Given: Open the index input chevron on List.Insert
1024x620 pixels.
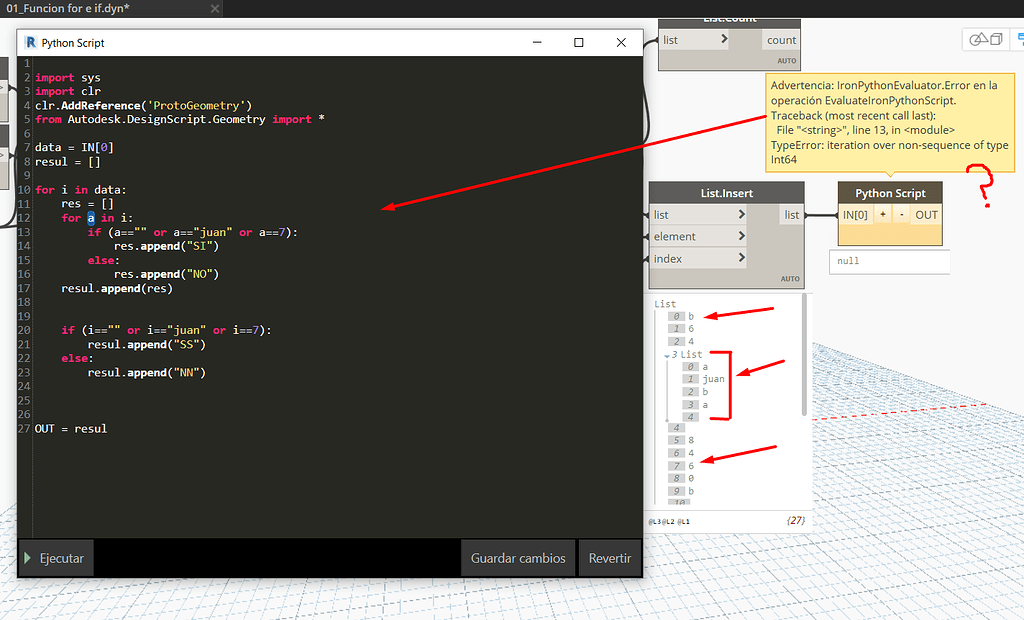Looking at the screenshot, I should pyautogui.click(x=740, y=257).
